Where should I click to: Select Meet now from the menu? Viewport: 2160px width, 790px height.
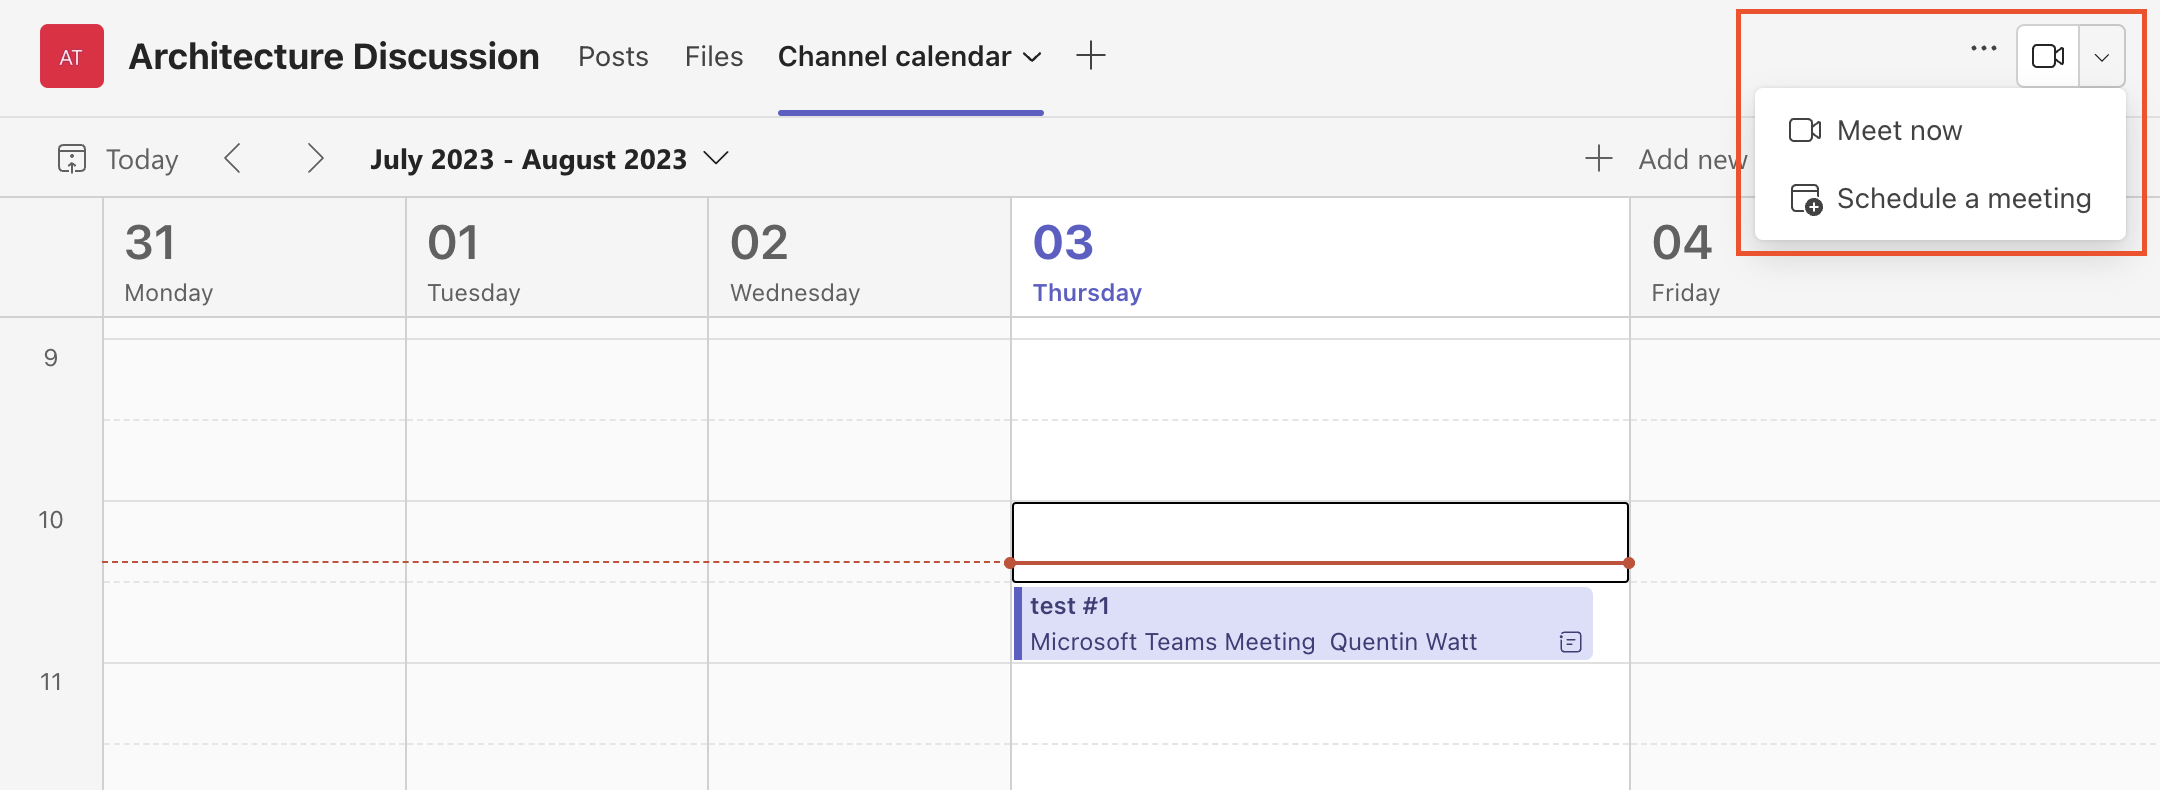point(1898,130)
